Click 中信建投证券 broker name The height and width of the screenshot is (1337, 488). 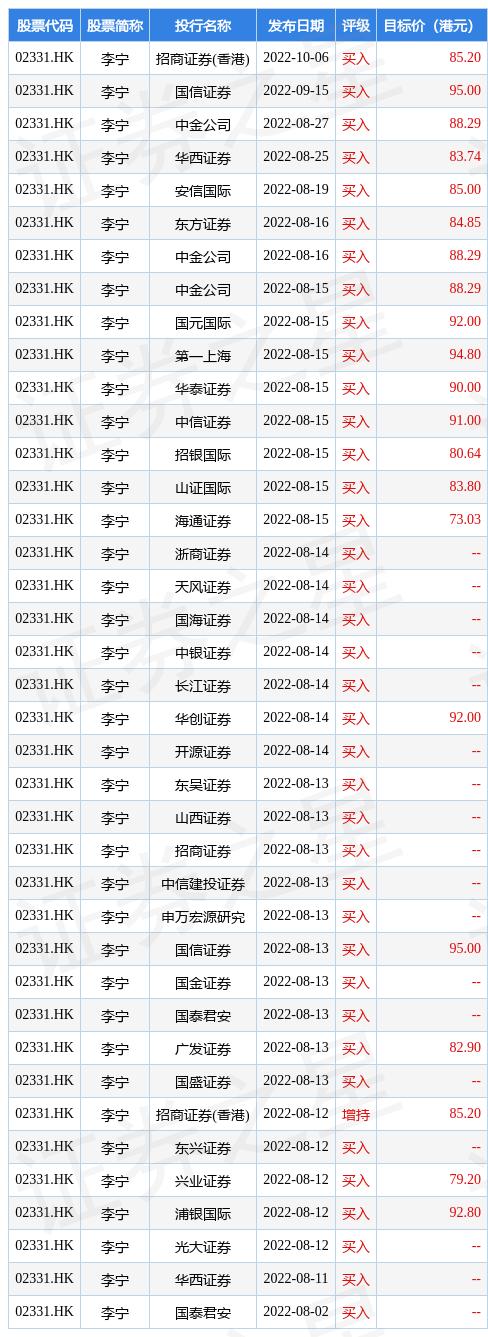tap(203, 883)
